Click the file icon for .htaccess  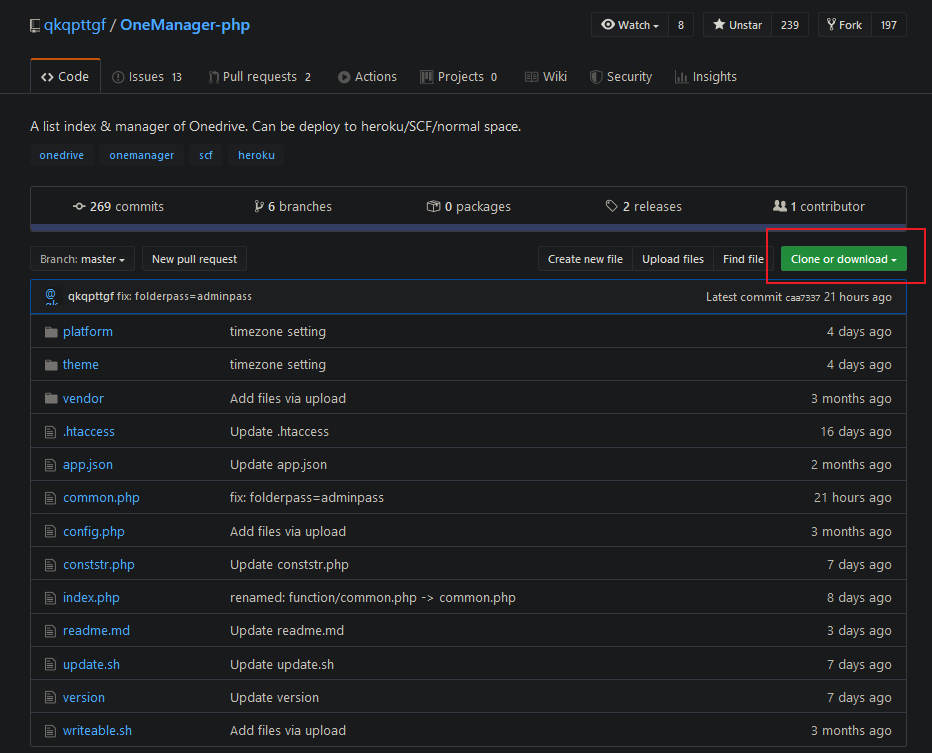coord(51,432)
